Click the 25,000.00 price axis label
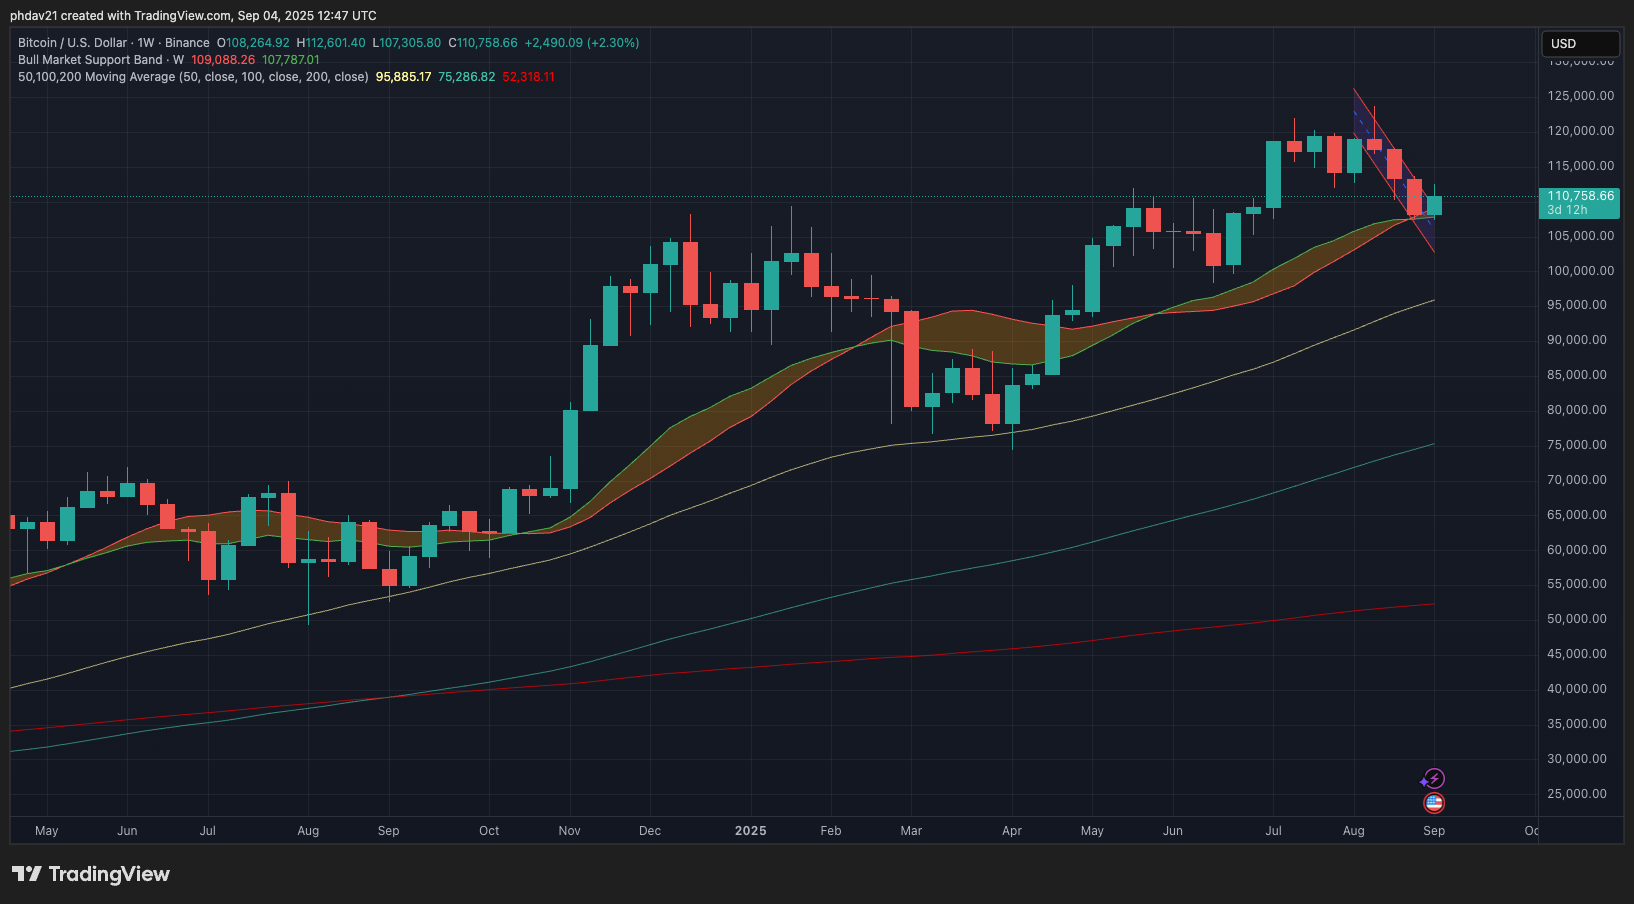This screenshot has width=1634, height=904. tap(1577, 794)
